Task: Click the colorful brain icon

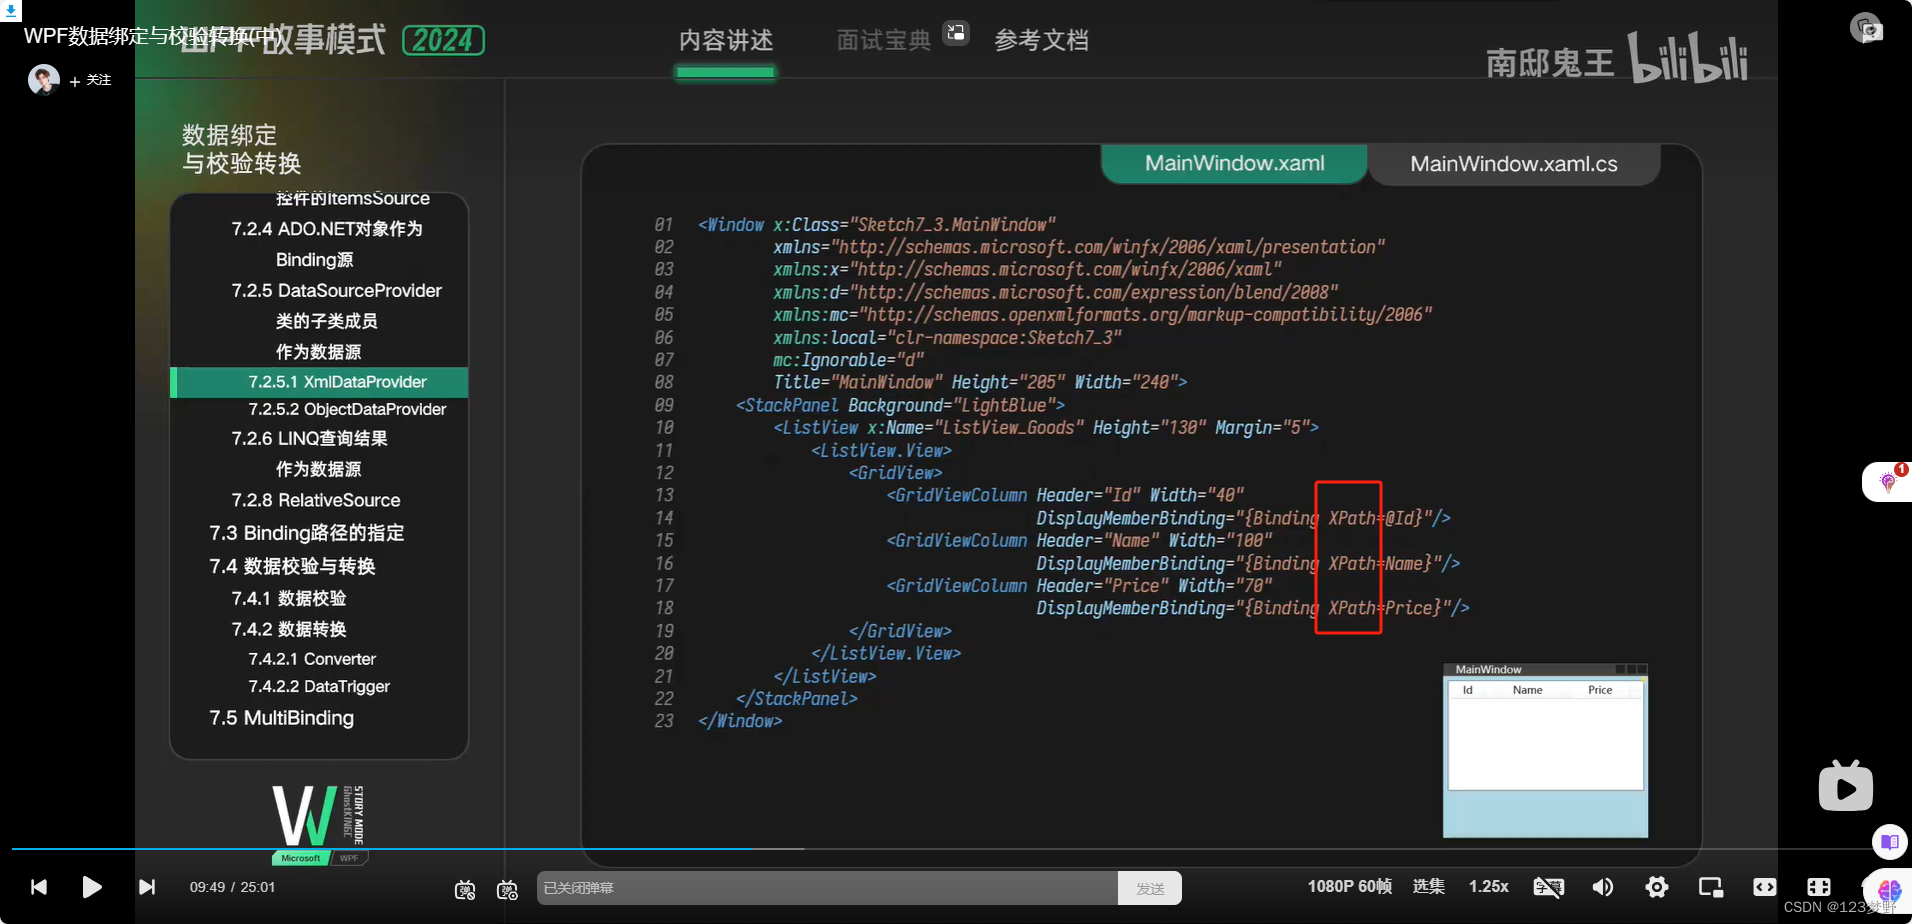Action: 1888,890
